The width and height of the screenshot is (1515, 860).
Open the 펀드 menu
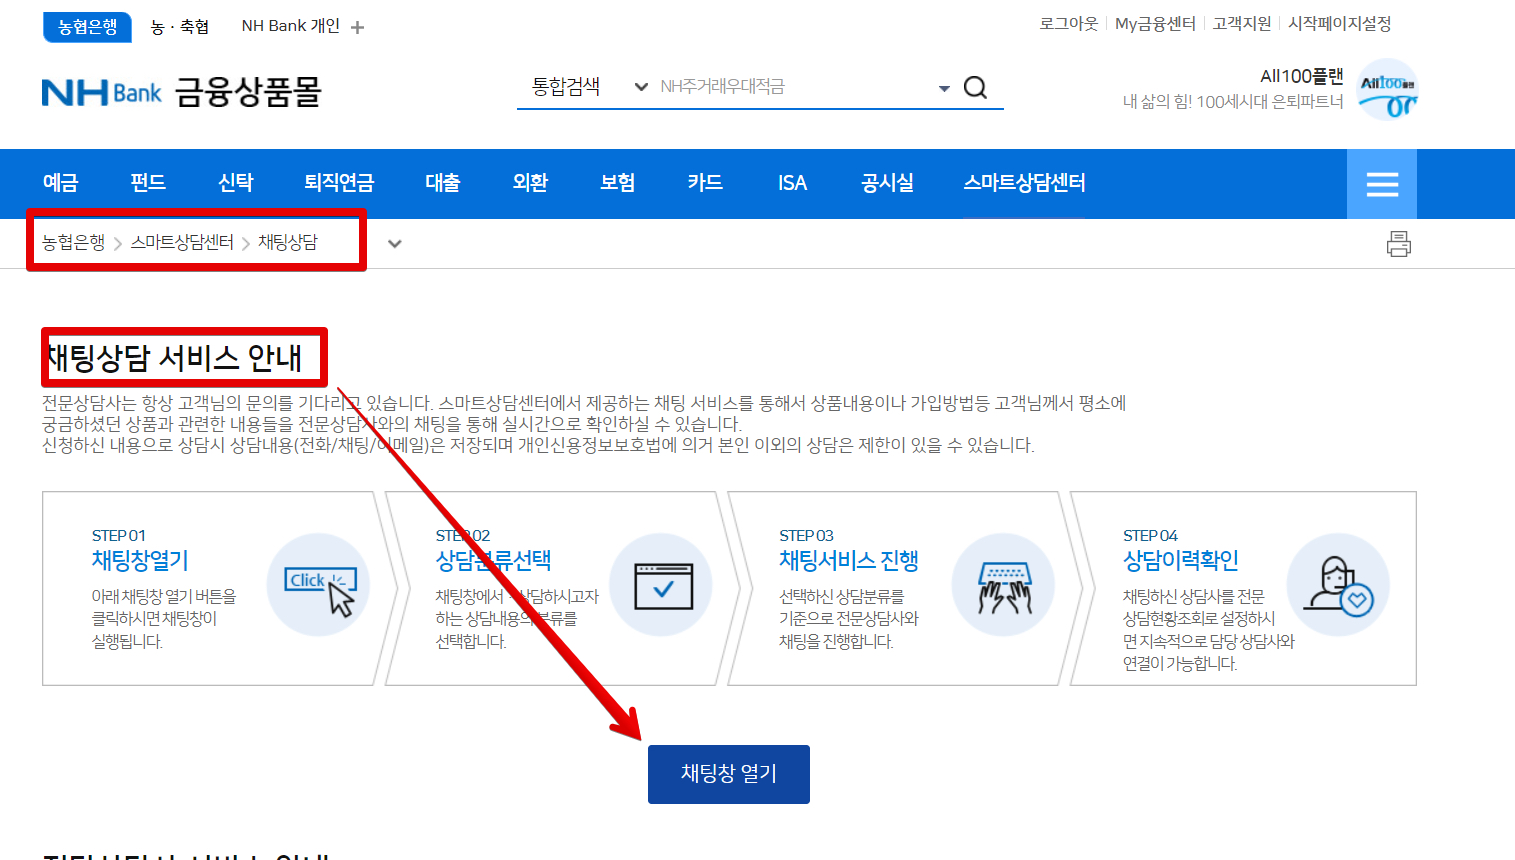click(148, 183)
